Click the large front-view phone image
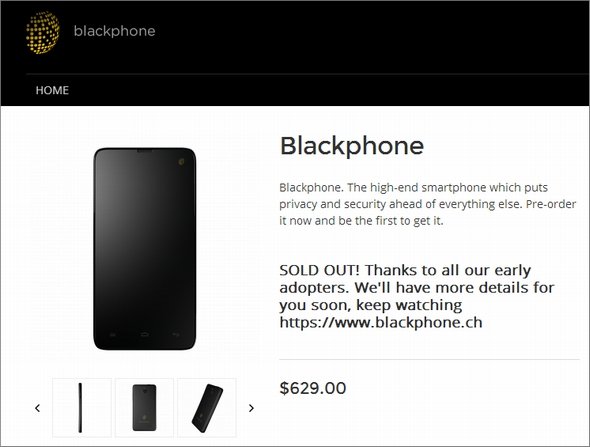This screenshot has width=590, height=447. tap(144, 249)
